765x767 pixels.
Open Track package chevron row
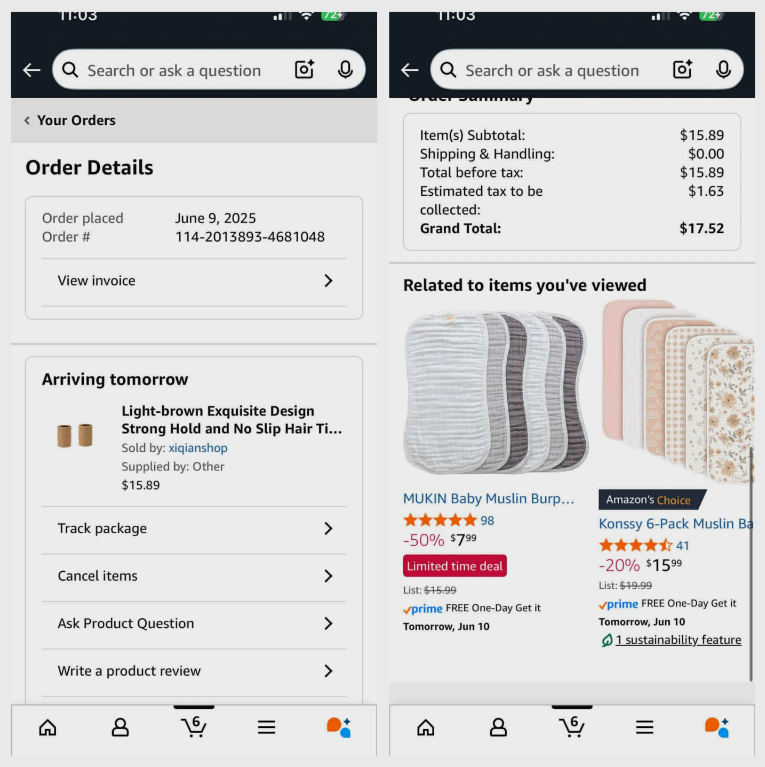click(x=194, y=529)
